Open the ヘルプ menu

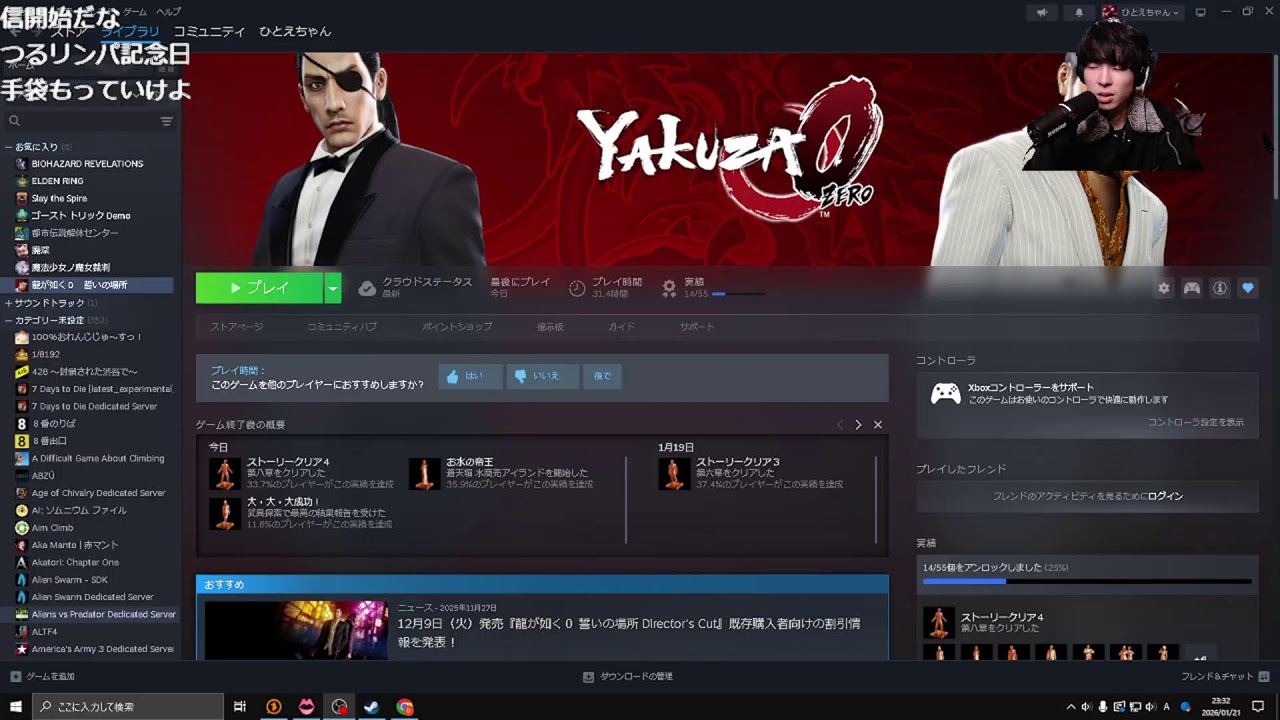[x=168, y=11]
